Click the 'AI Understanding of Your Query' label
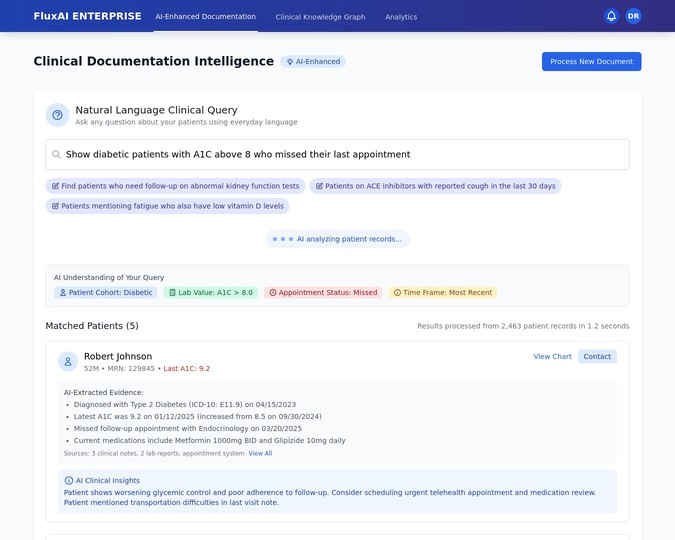 coord(109,277)
